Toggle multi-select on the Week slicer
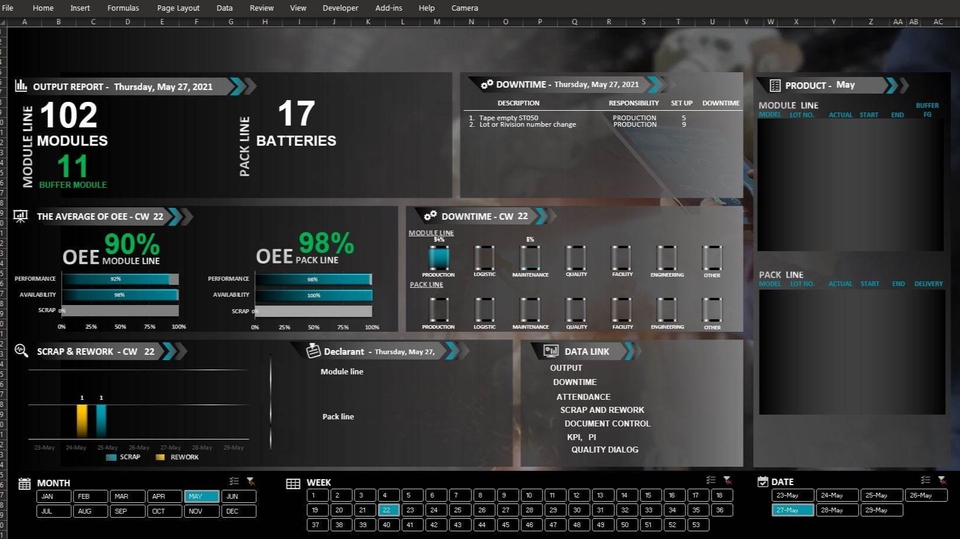 [710, 480]
